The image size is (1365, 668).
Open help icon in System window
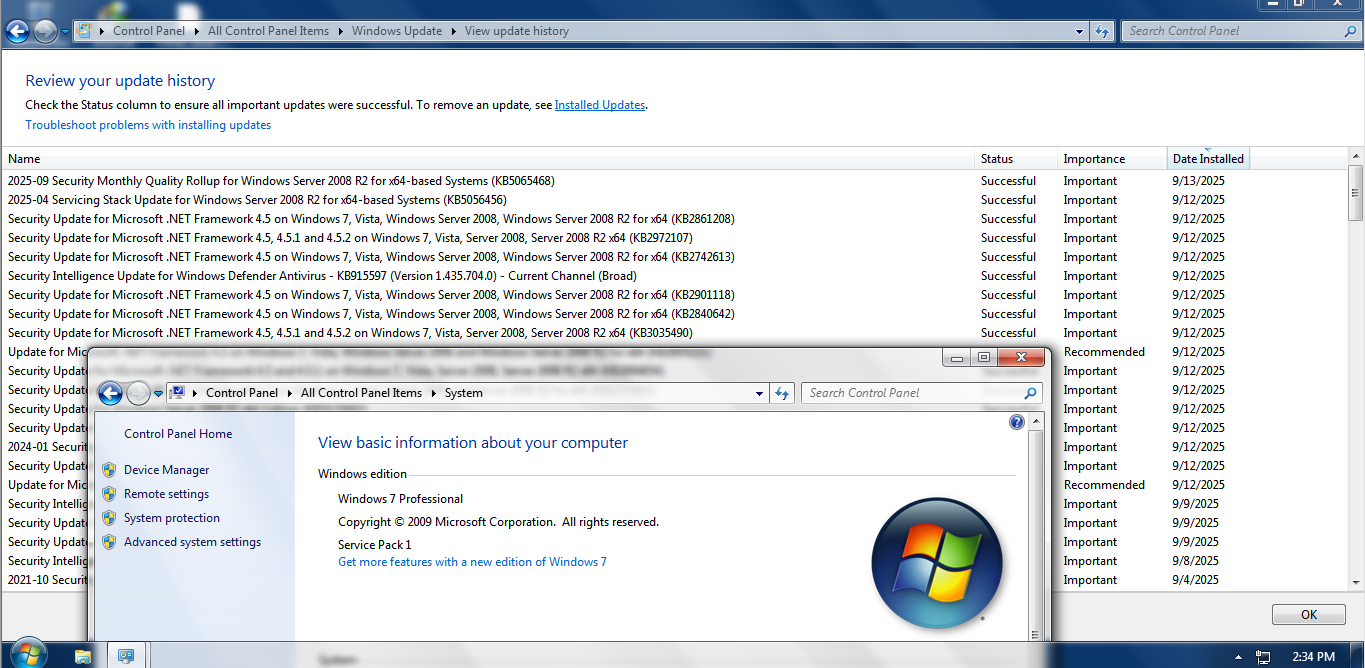click(x=1017, y=422)
